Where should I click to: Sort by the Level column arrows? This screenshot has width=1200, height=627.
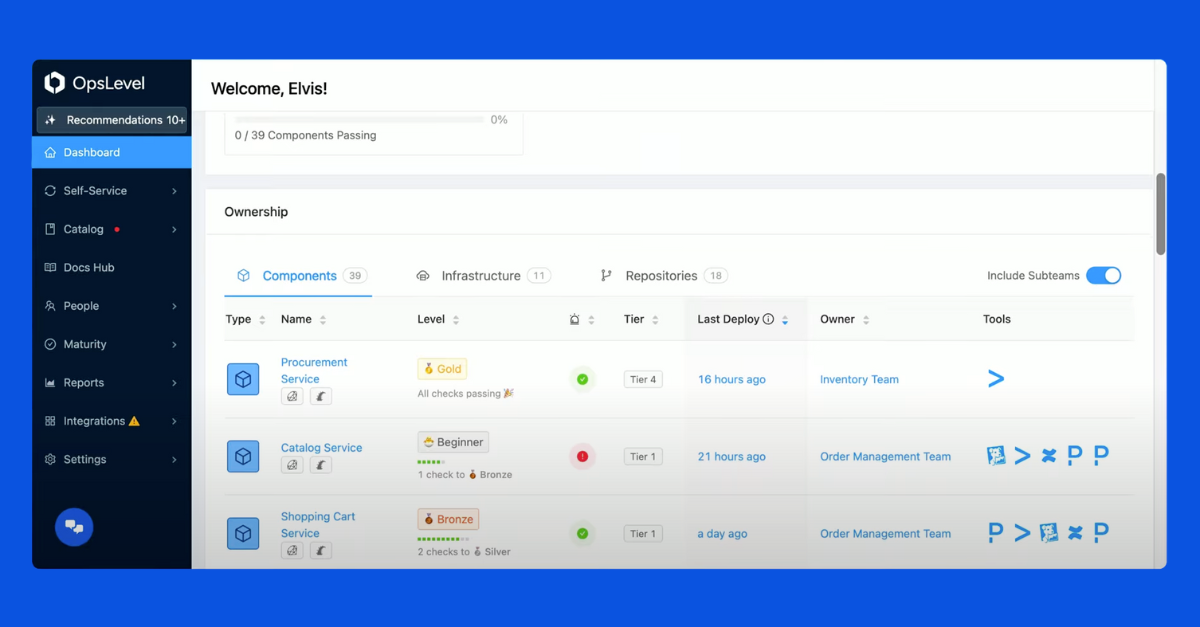[x=456, y=320]
